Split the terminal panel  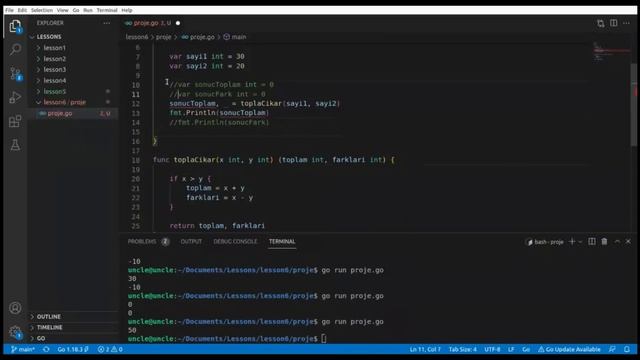(592, 242)
